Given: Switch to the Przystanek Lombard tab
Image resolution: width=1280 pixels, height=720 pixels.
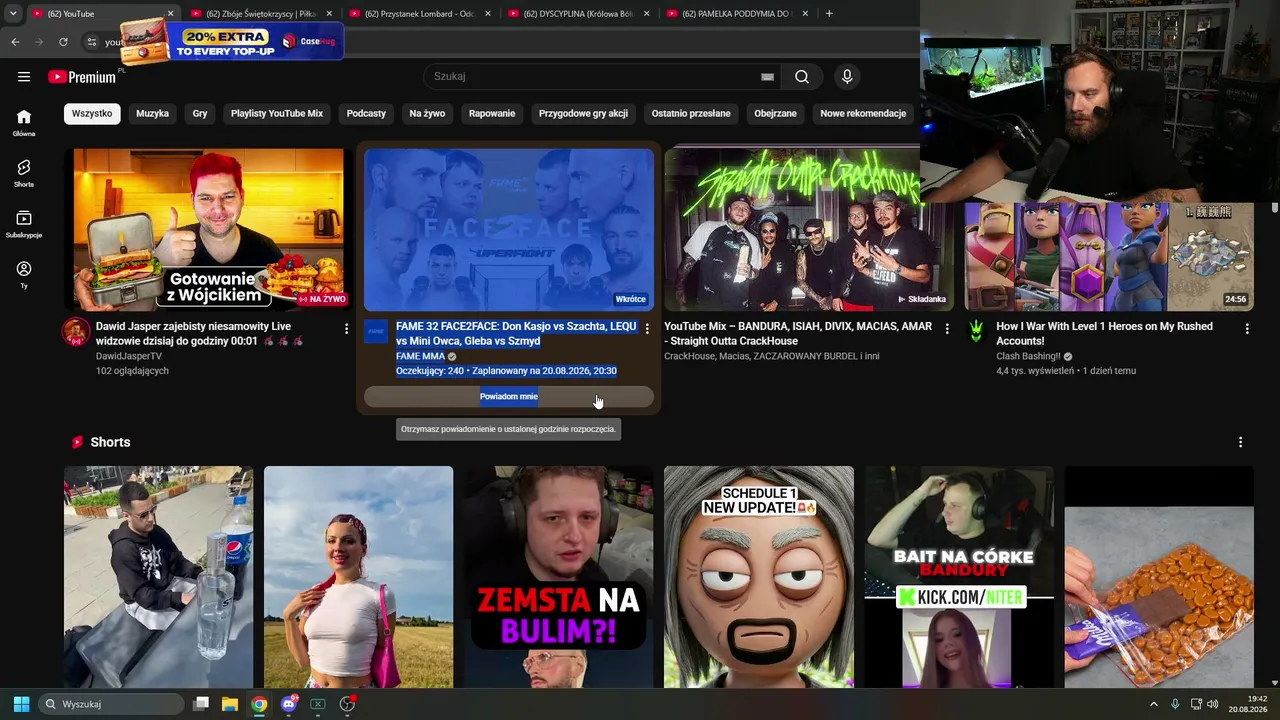Looking at the screenshot, I should (419, 14).
